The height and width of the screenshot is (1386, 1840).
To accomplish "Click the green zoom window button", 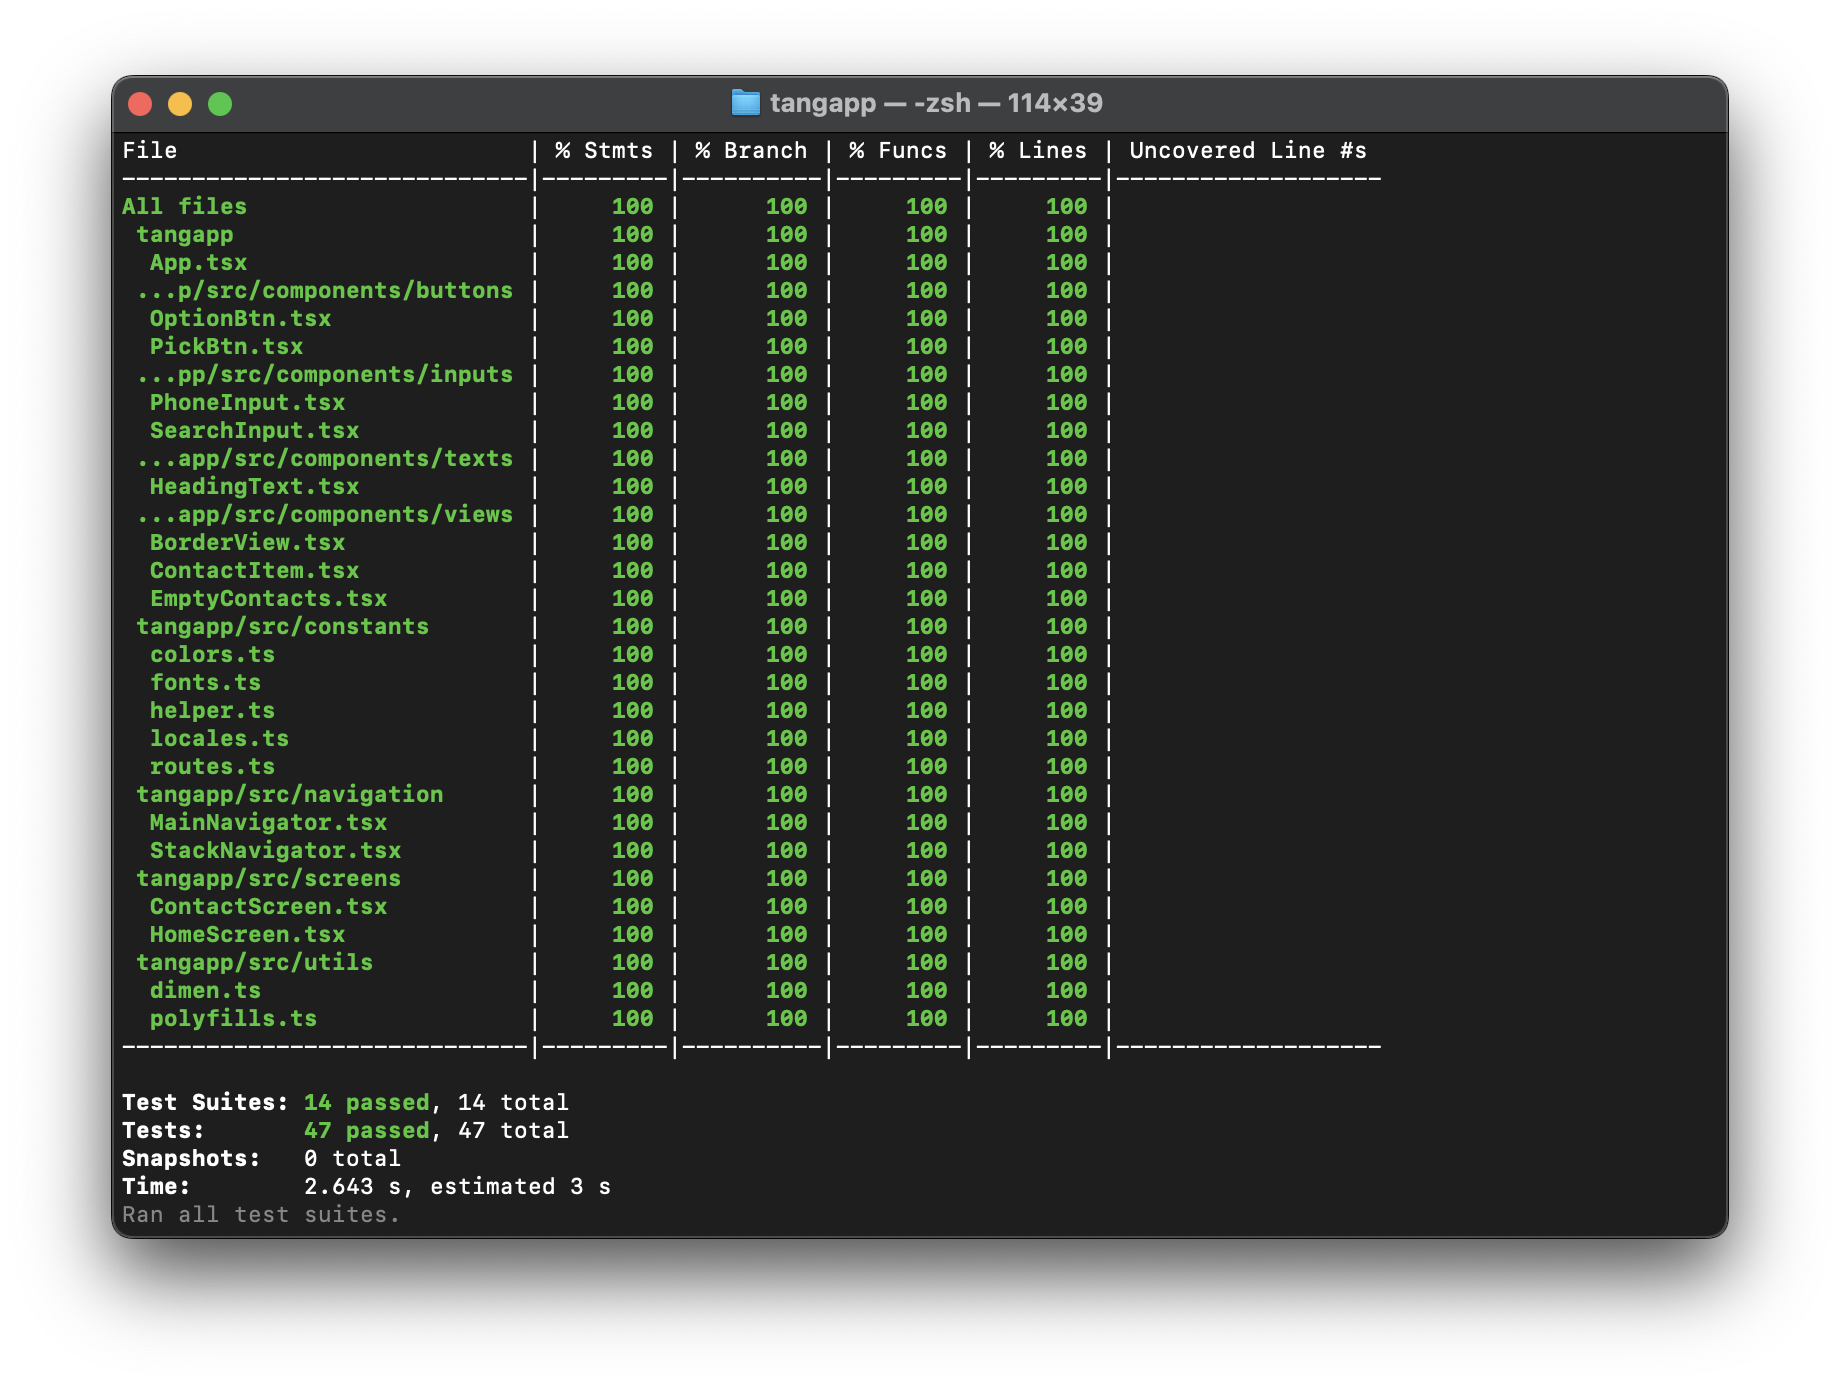I will pyautogui.click(x=220, y=104).
